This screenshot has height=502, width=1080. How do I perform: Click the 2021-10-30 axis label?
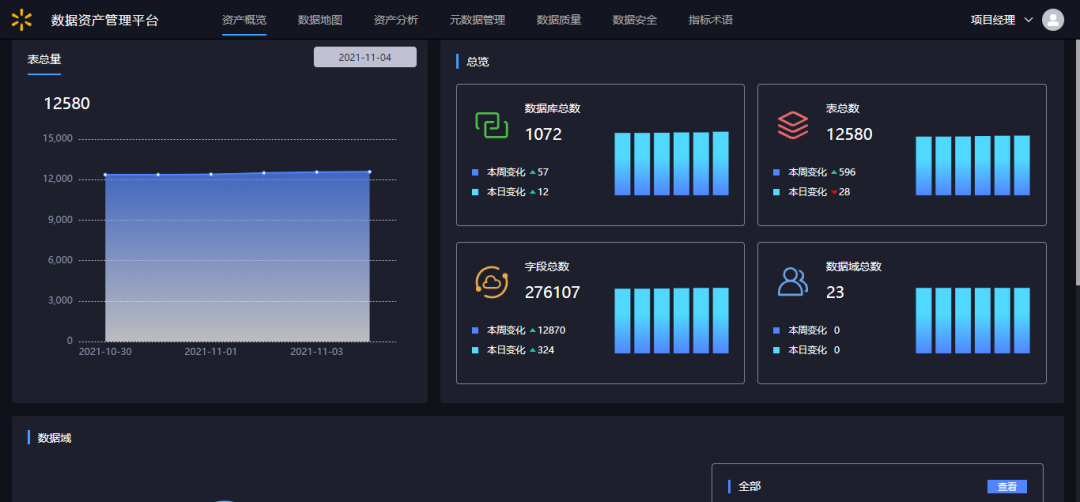105,352
